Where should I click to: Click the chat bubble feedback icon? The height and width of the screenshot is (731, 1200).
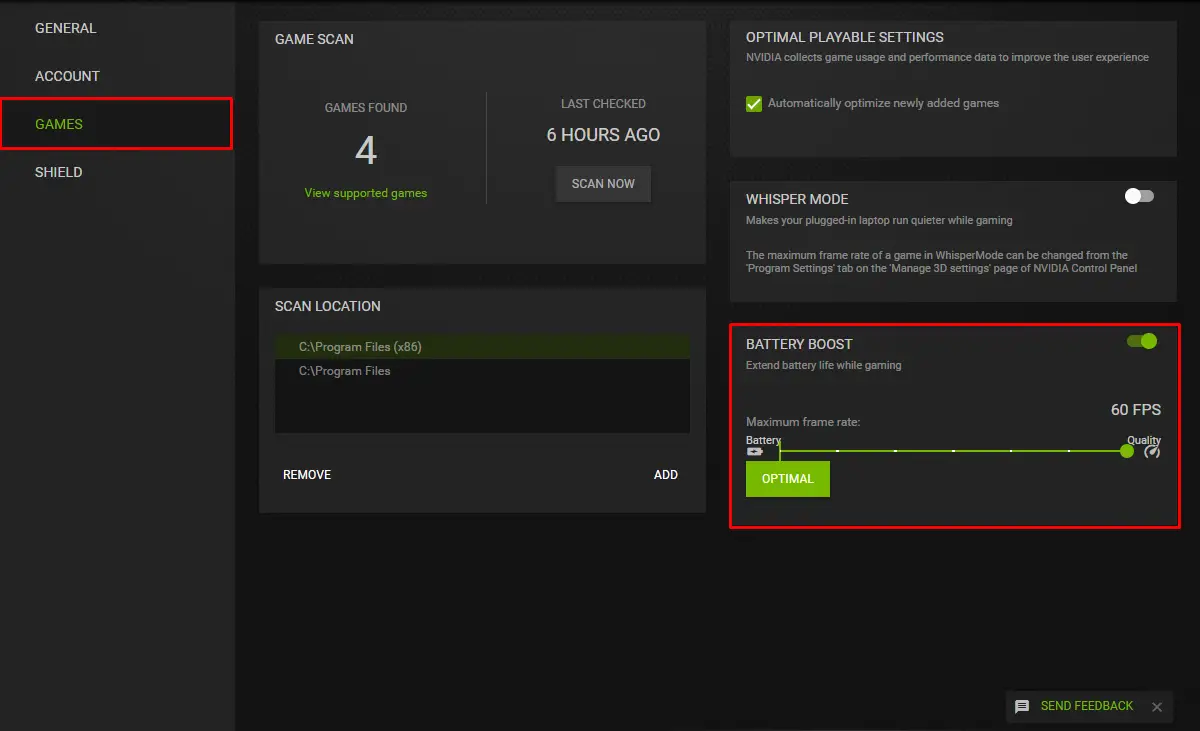coord(1022,706)
